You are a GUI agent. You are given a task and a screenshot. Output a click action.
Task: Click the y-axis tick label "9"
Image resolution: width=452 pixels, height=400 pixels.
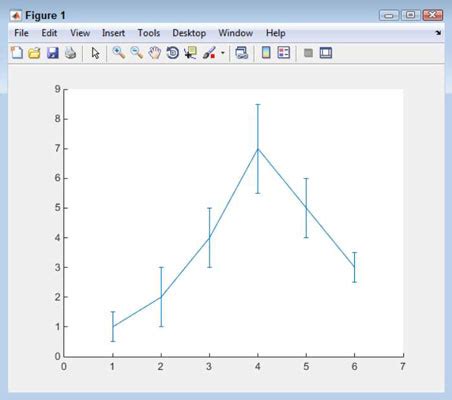[x=58, y=89]
